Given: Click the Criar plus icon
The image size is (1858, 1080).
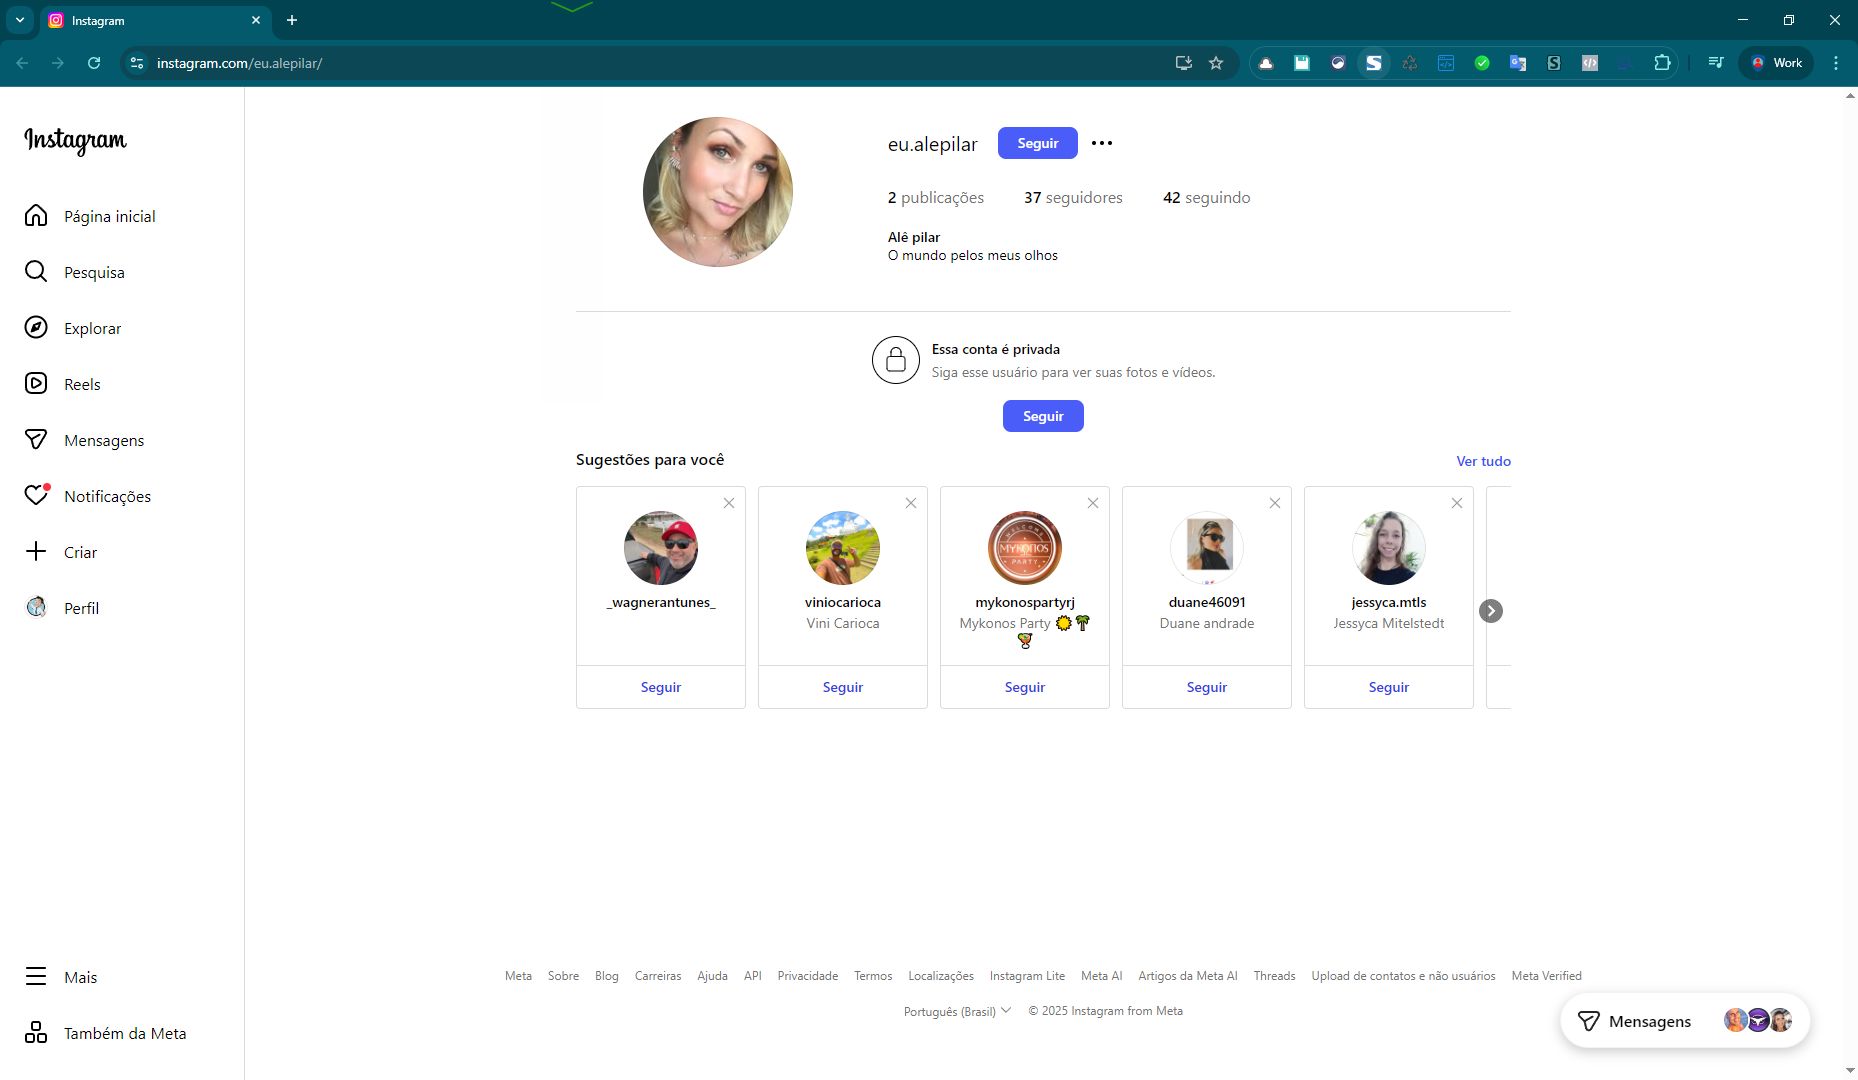Looking at the screenshot, I should 36,552.
